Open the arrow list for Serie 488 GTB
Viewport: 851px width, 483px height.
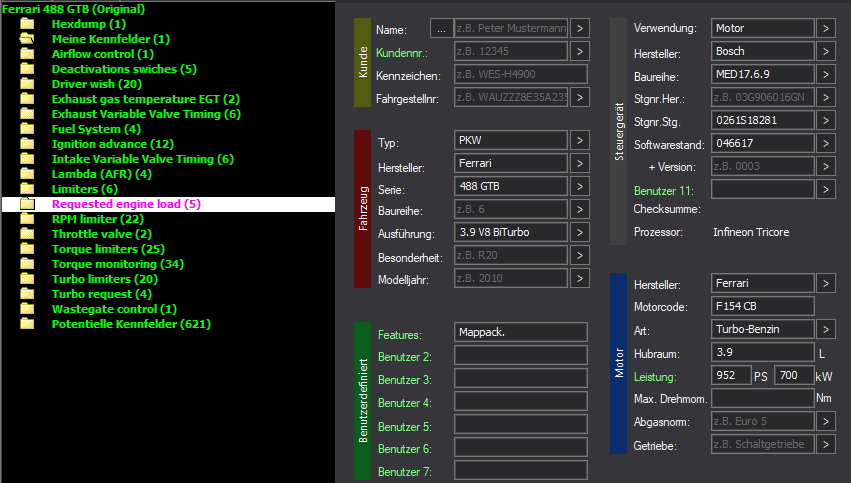580,186
